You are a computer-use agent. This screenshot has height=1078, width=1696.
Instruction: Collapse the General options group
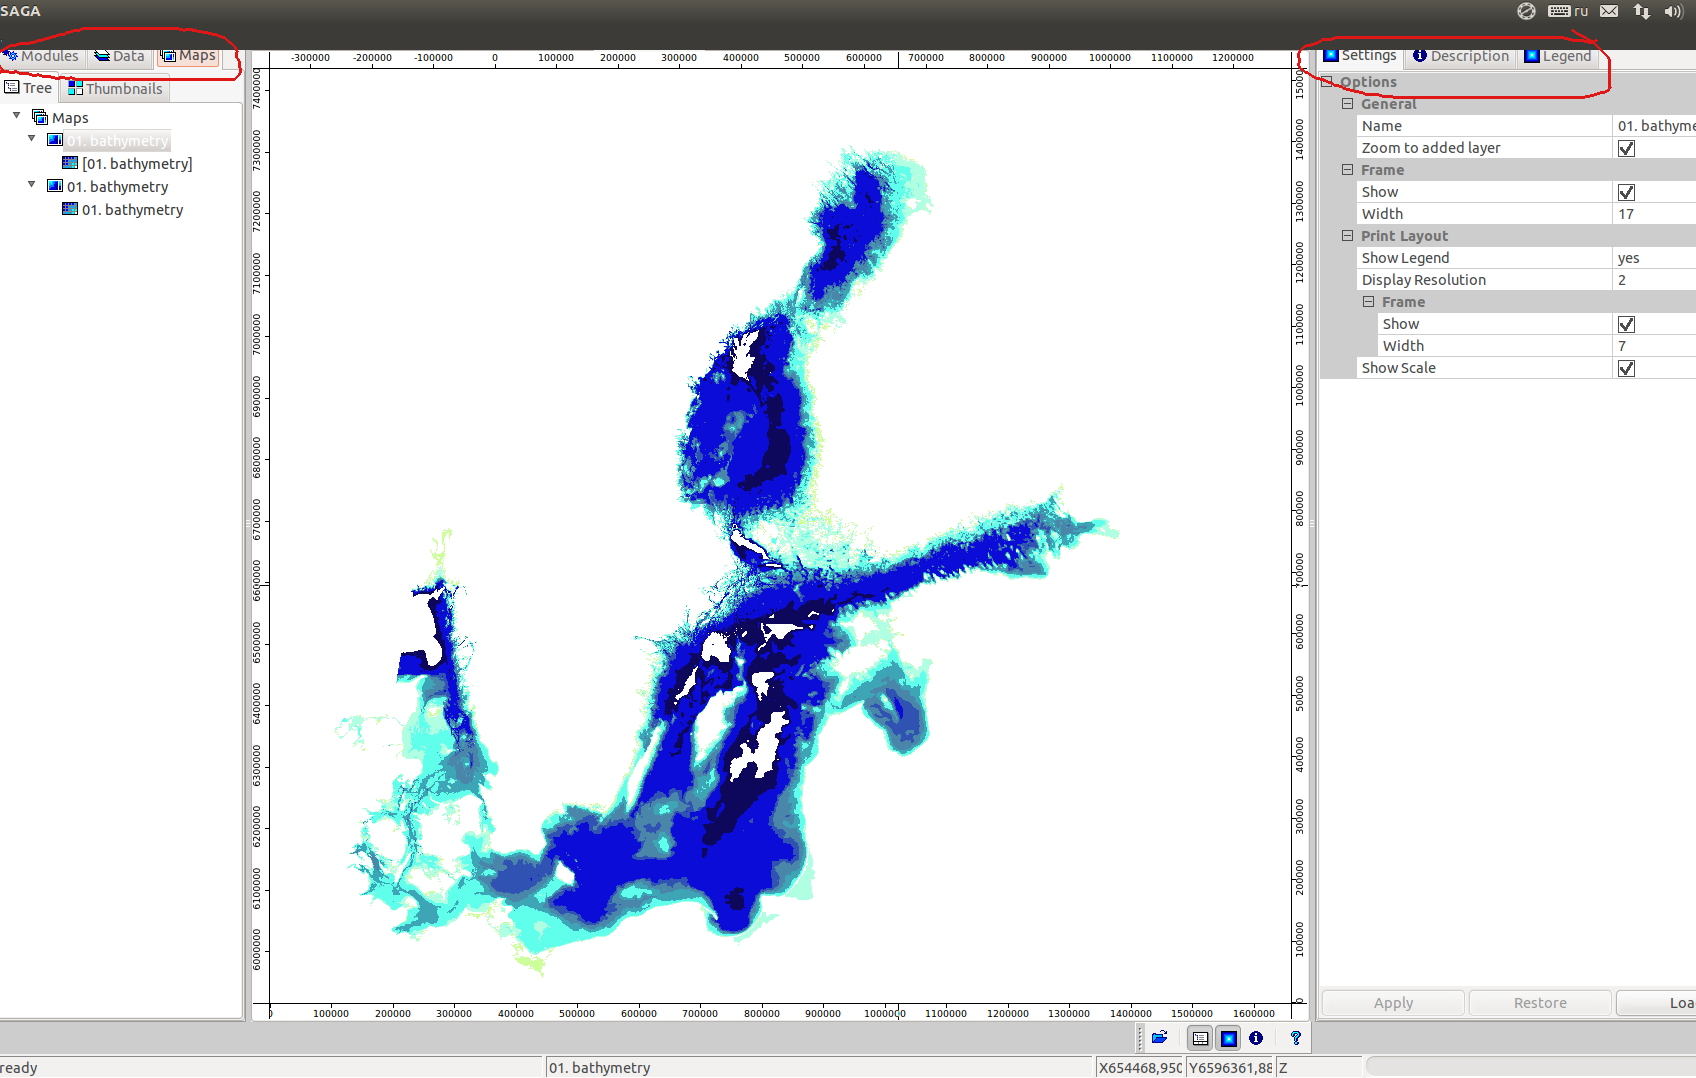1347,104
